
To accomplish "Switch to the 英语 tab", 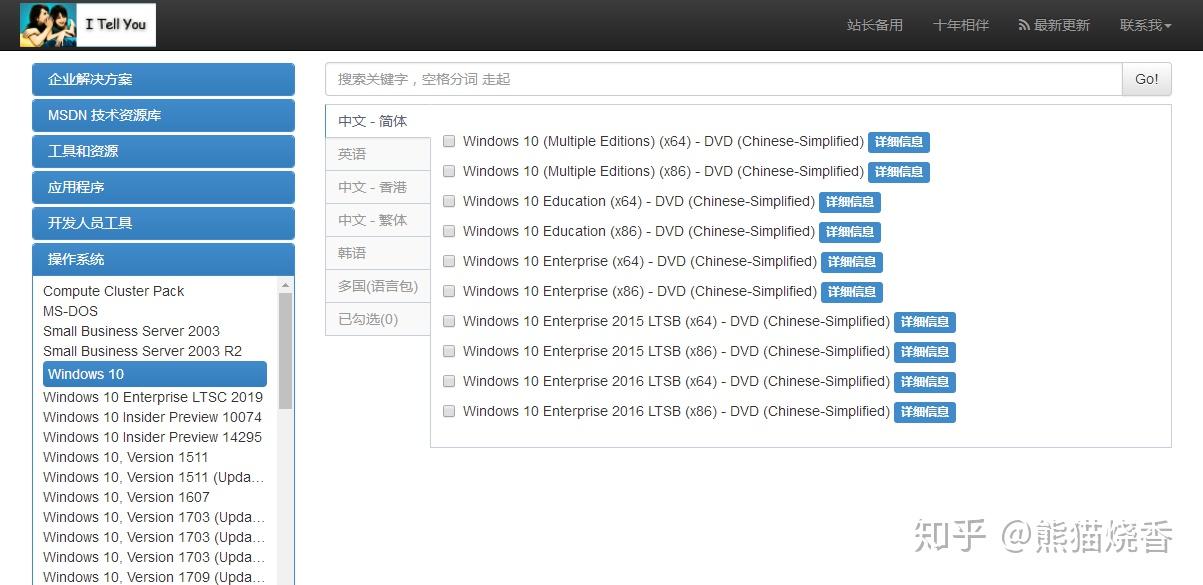I will point(378,154).
